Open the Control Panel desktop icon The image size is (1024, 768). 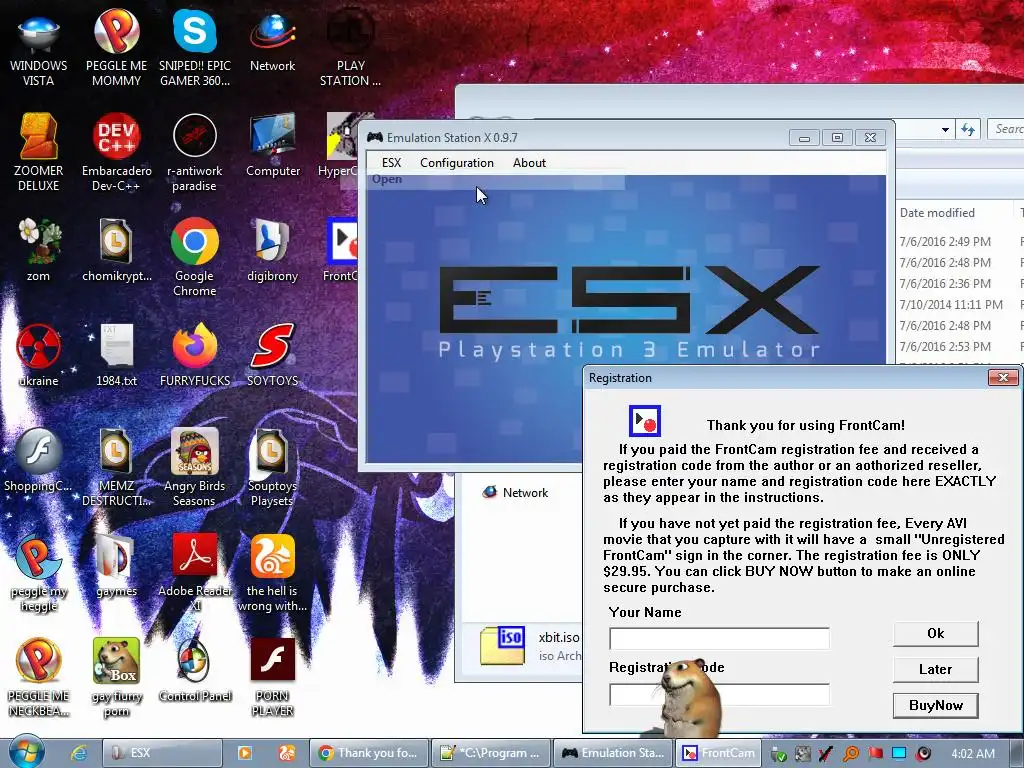coord(195,671)
